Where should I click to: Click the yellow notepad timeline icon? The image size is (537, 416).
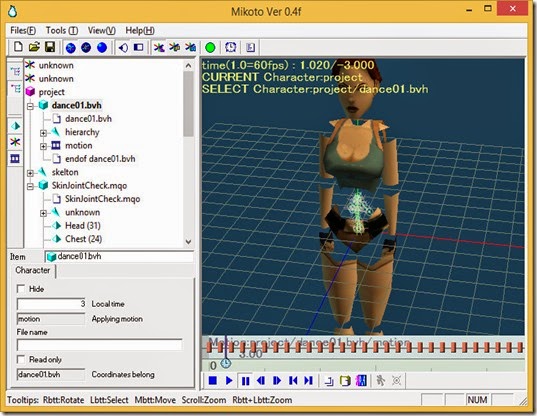tap(345, 381)
